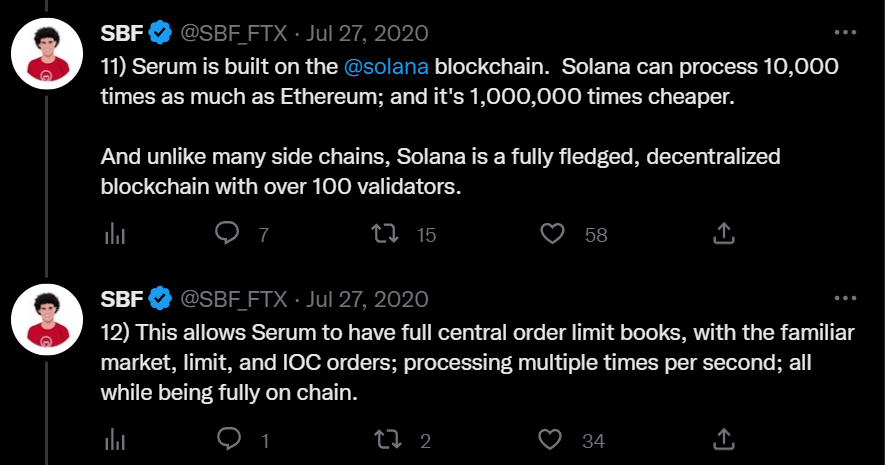Open more options menu on tweet 12

[845, 298]
